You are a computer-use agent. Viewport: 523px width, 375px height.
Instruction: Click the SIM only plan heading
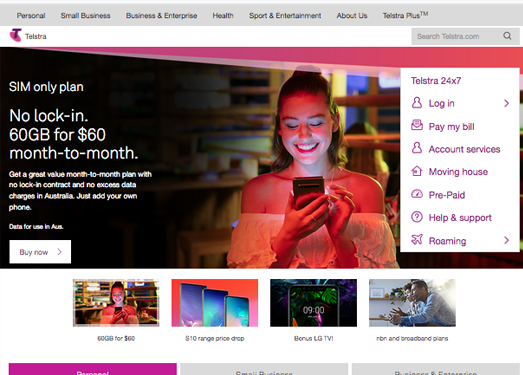tap(46, 87)
